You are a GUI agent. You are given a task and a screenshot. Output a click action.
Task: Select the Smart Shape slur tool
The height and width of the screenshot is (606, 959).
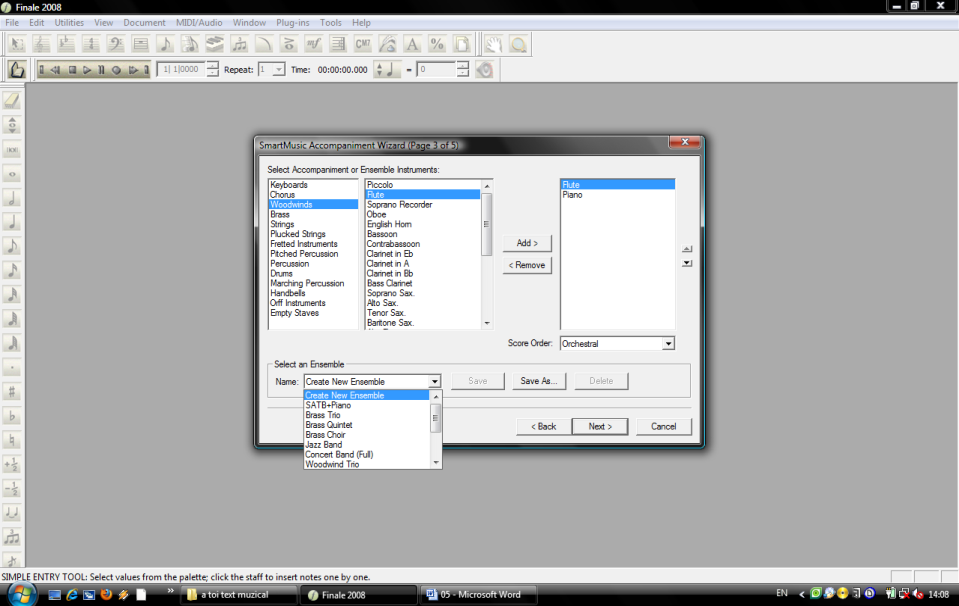(264, 44)
